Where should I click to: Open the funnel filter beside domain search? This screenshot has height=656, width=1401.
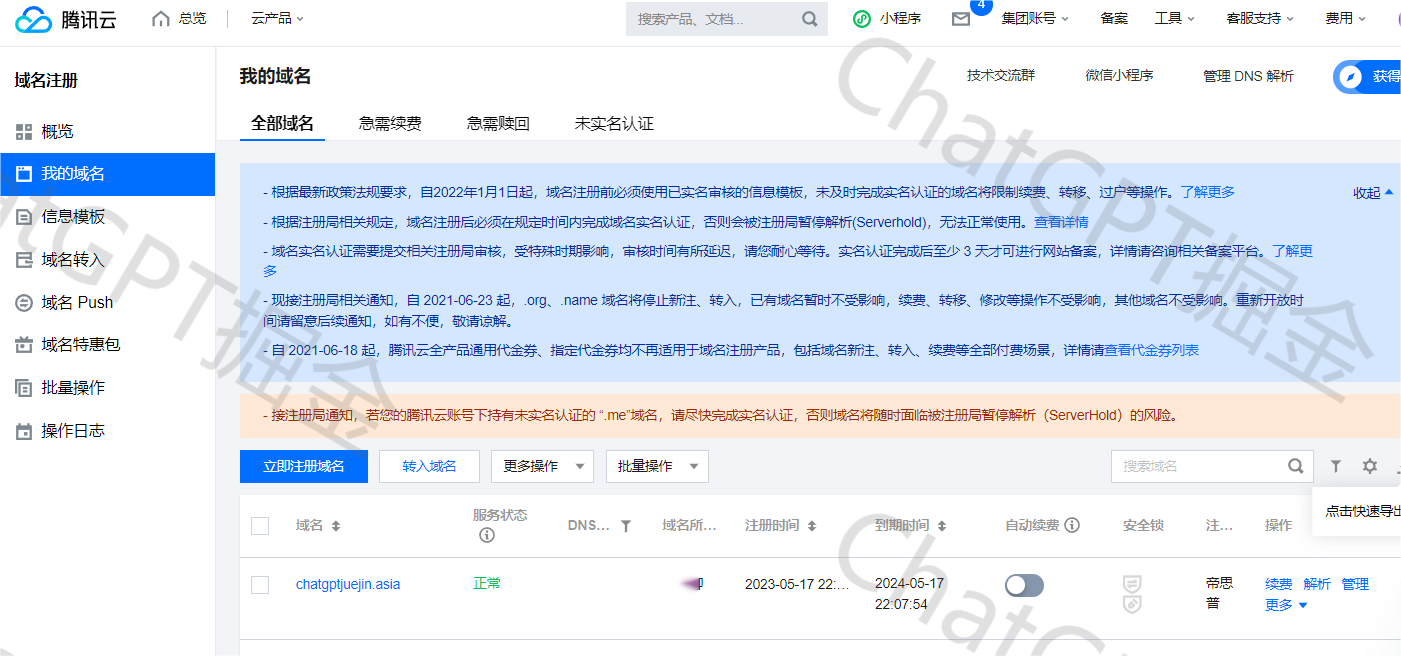(1336, 466)
